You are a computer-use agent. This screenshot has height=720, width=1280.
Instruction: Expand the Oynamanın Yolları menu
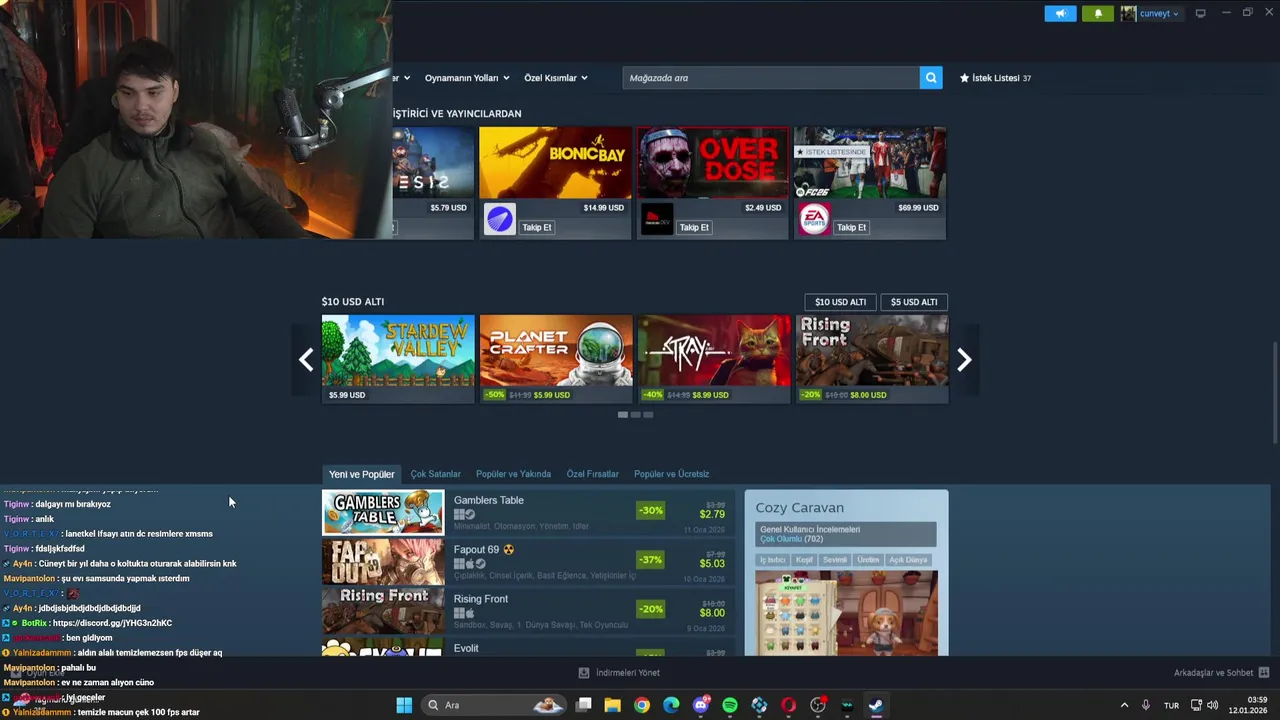click(x=467, y=78)
